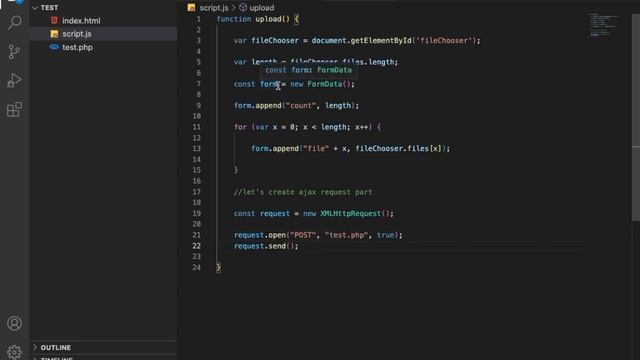Click the "POST" string on line 21
This screenshot has width=640, height=360.
(x=302, y=235)
